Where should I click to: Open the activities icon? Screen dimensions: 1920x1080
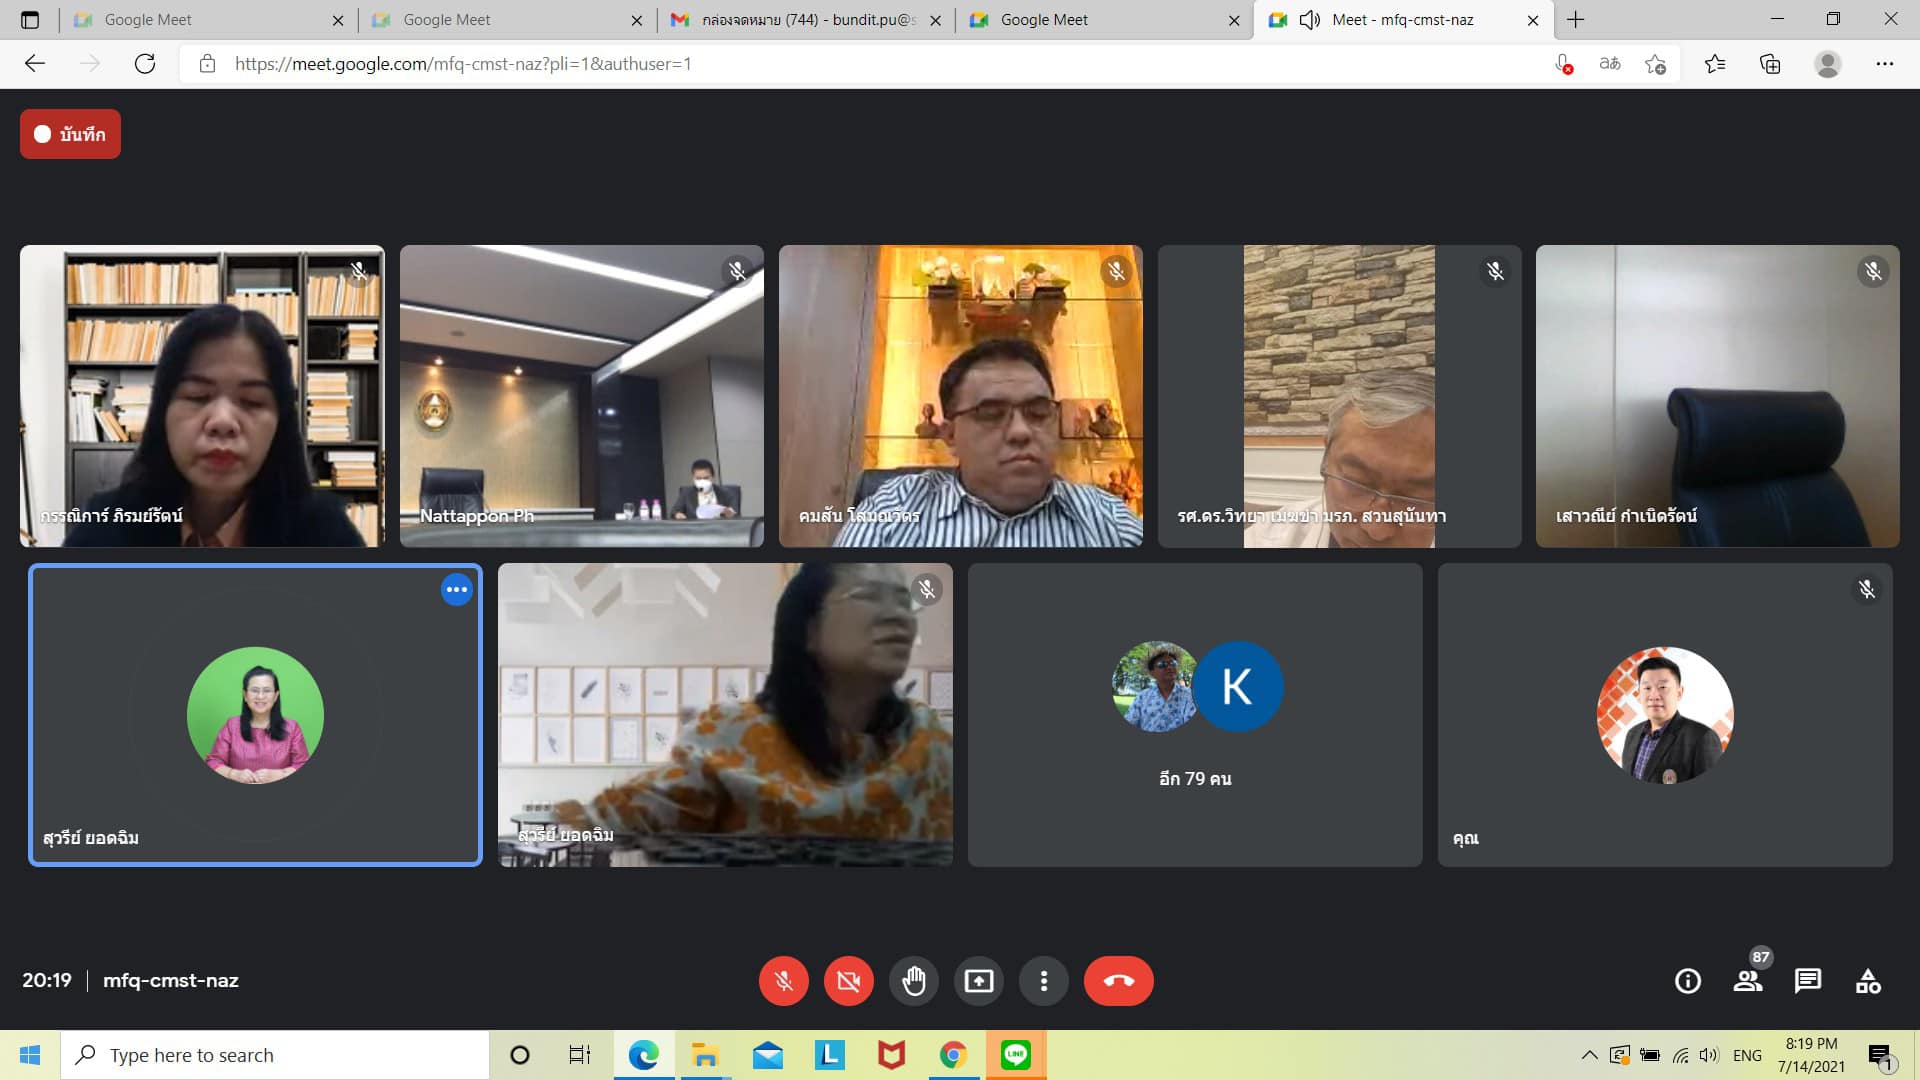tap(1867, 981)
